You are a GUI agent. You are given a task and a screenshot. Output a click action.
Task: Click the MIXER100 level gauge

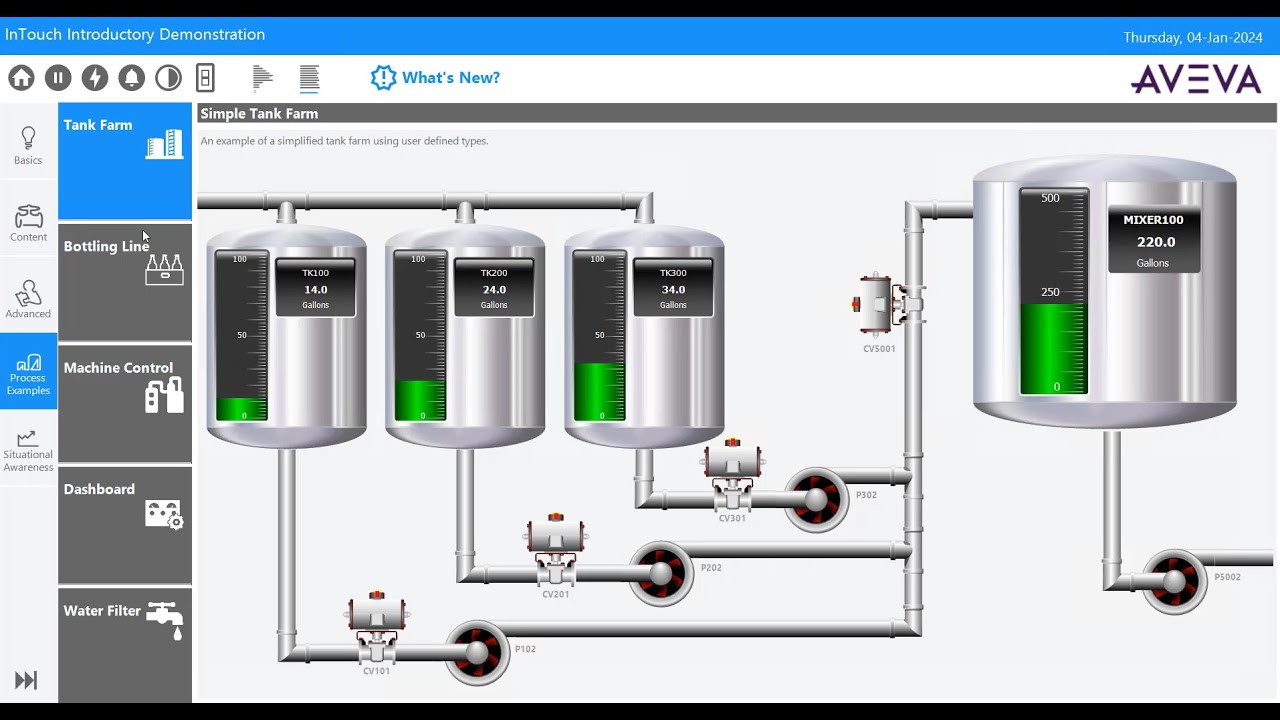click(x=1053, y=292)
